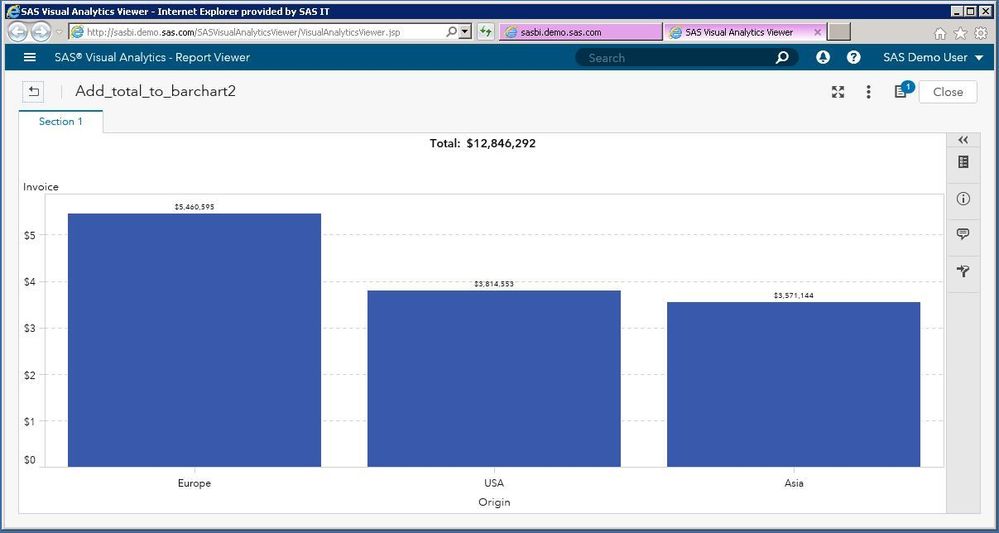This screenshot has height=533, width=999.
Task: Click the $5,460,595 data label
Action: tap(194, 207)
